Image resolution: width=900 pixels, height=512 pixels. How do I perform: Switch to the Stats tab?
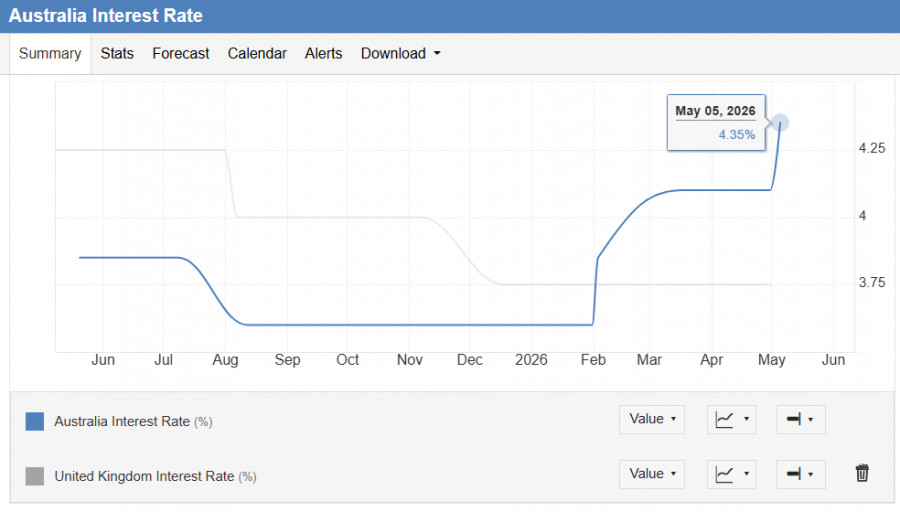tap(117, 53)
